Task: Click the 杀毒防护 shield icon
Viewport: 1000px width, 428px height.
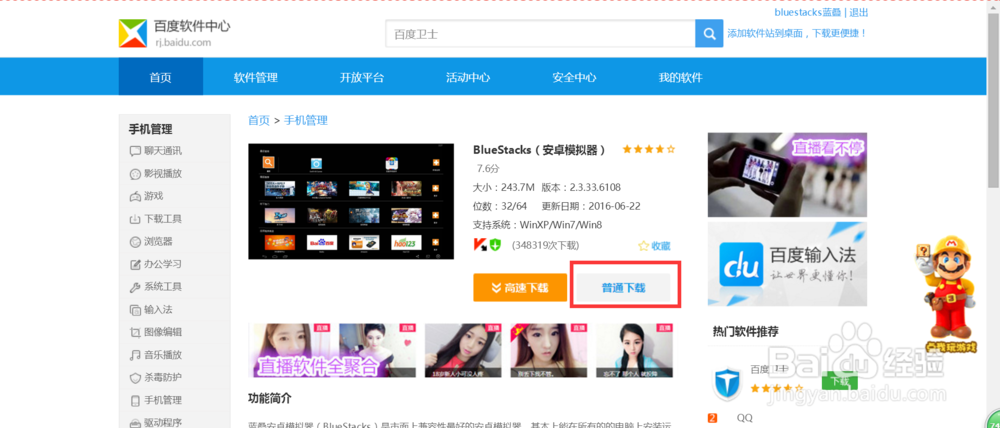Action: (135, 378)
